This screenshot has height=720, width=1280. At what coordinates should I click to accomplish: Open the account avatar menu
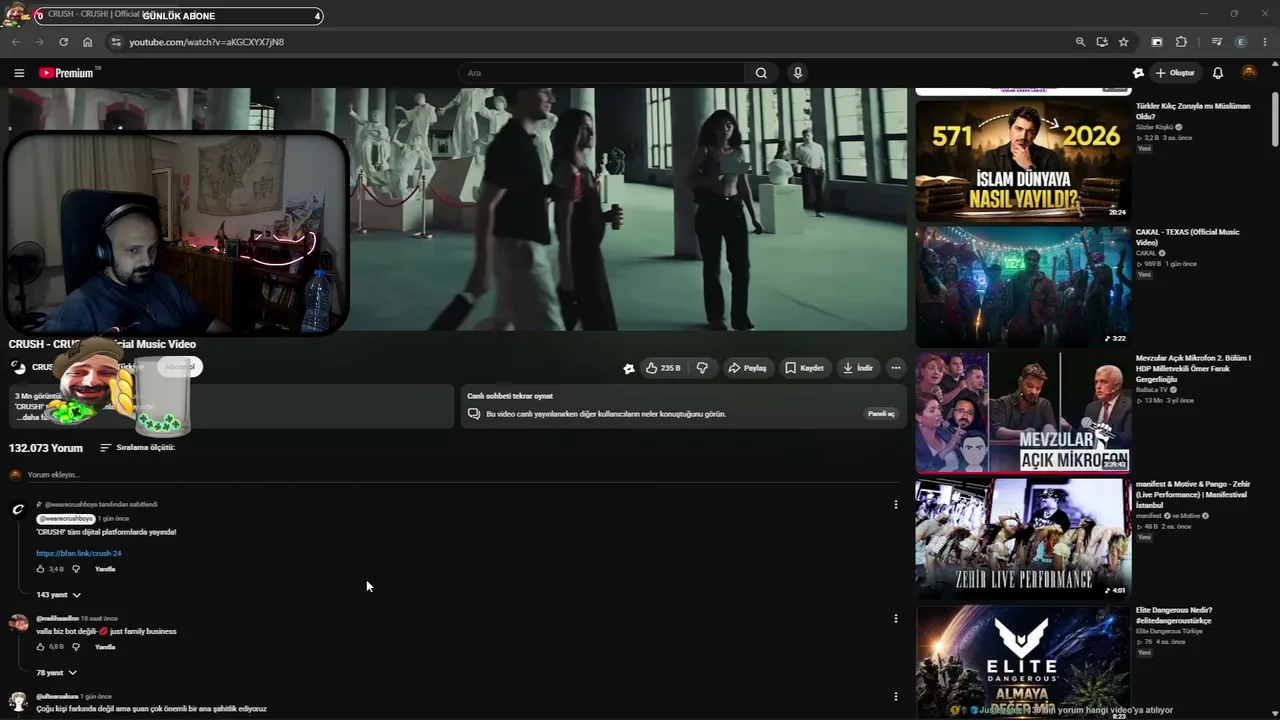pos(1249,73)
